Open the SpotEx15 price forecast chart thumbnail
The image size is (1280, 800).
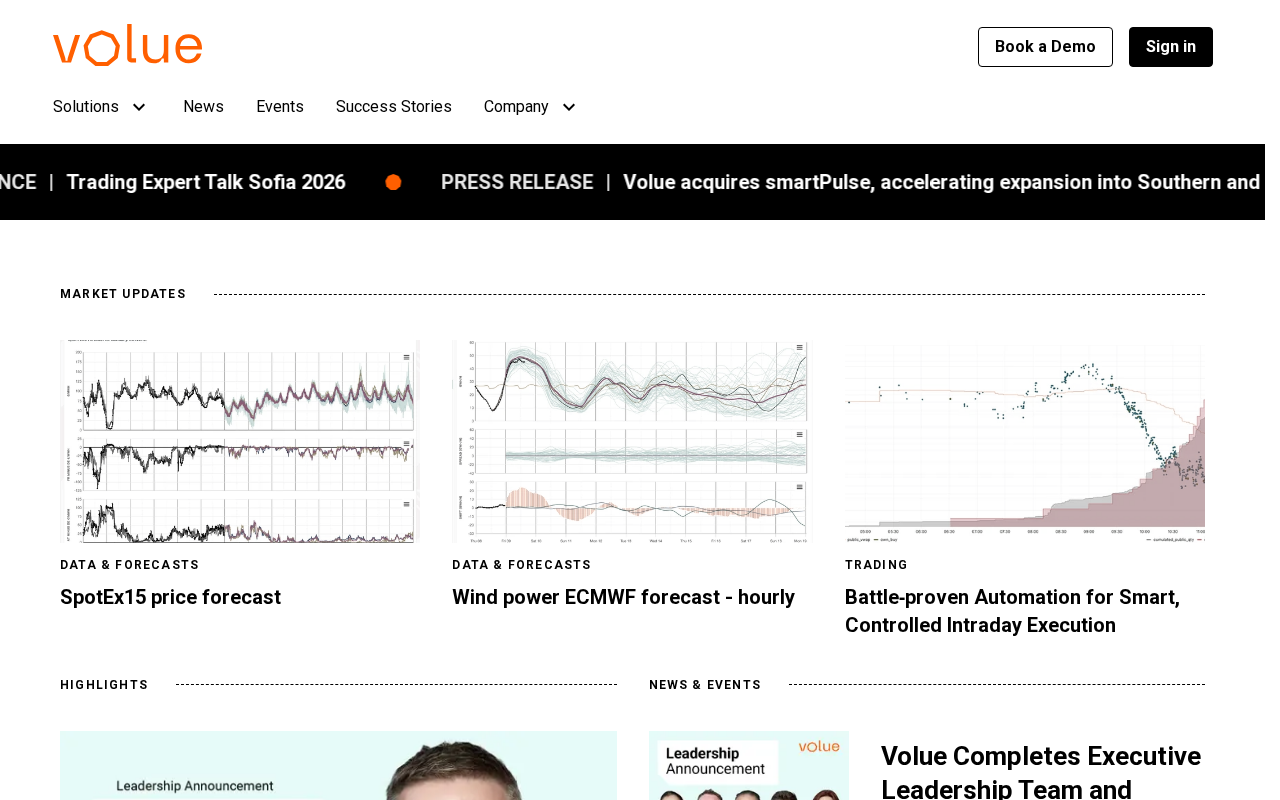click(240, 441)
